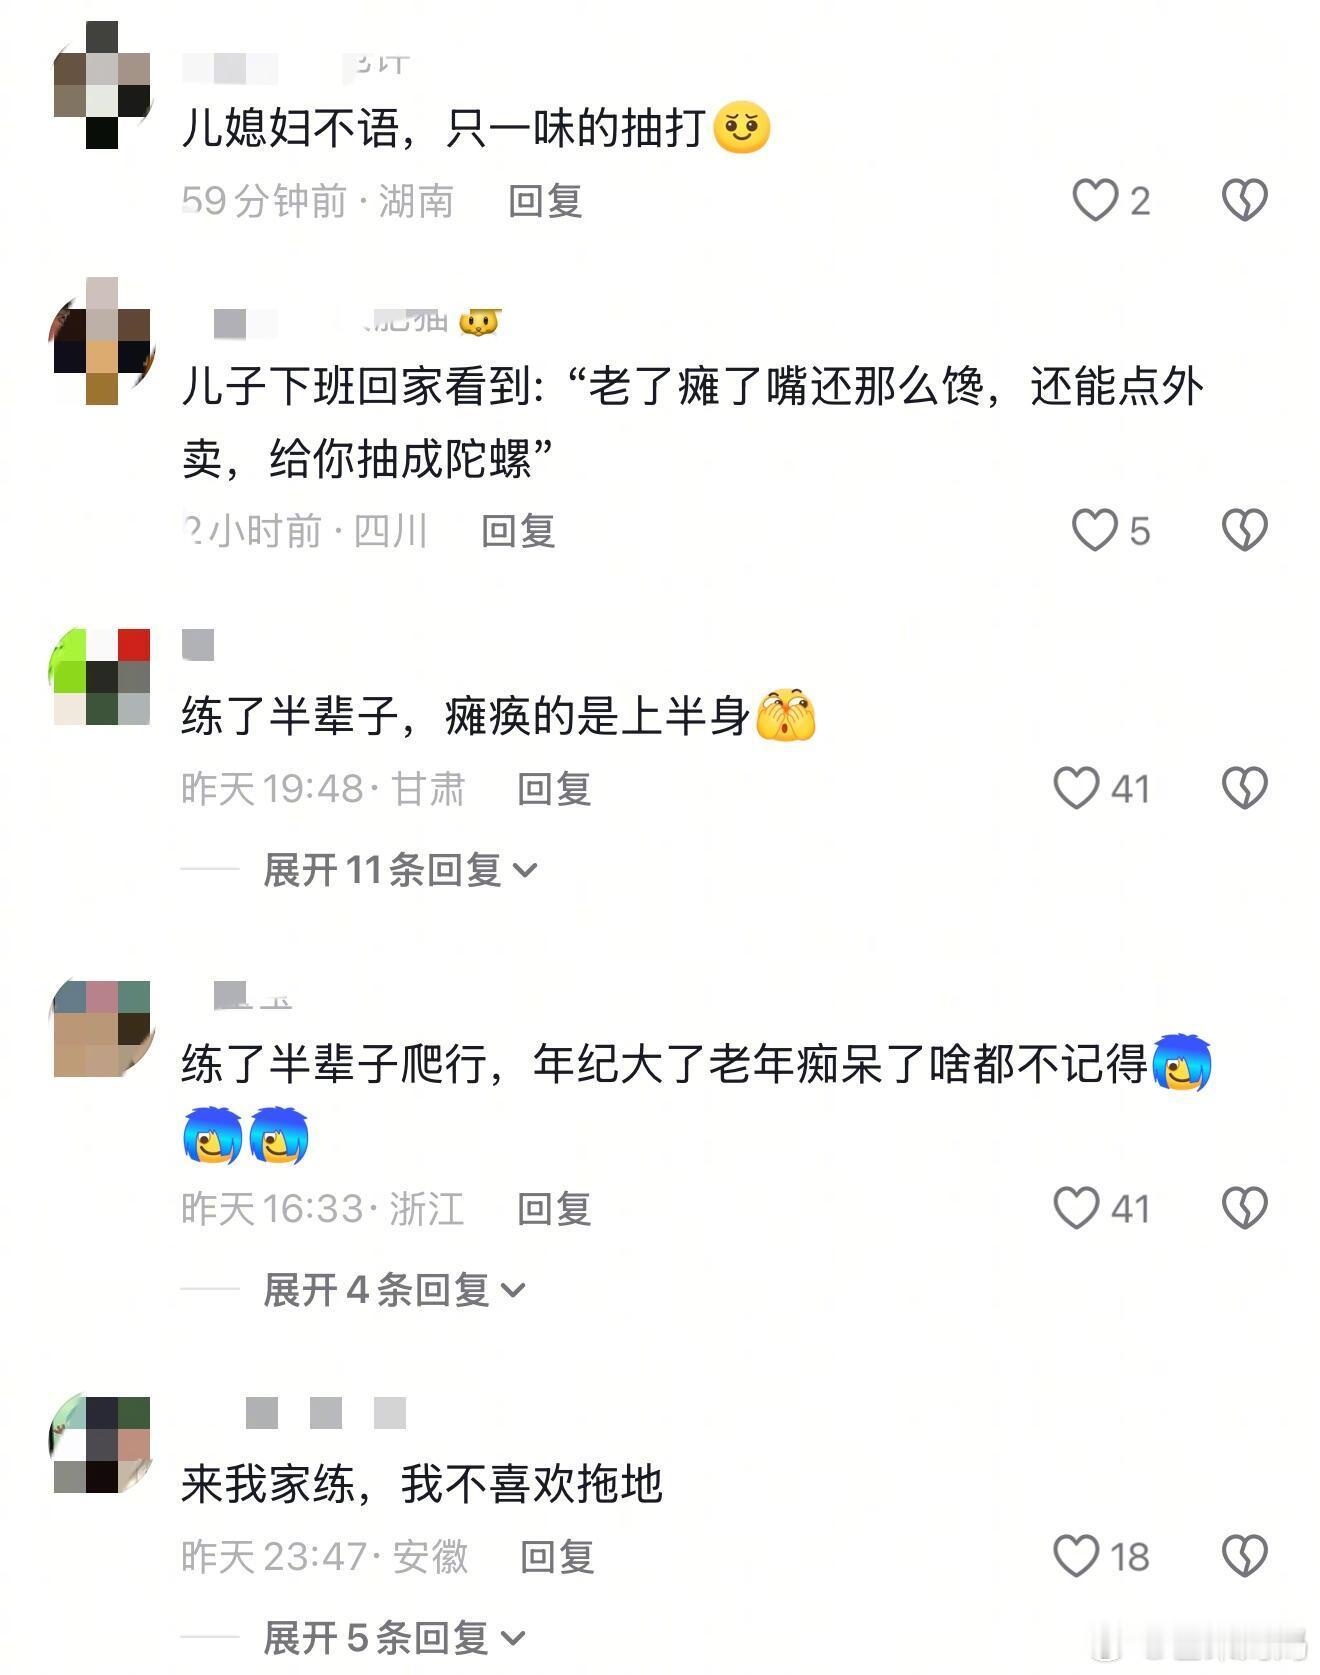
Task: Like the 甘肃 comment about 上半身
Action: [x=1076, y=788]
